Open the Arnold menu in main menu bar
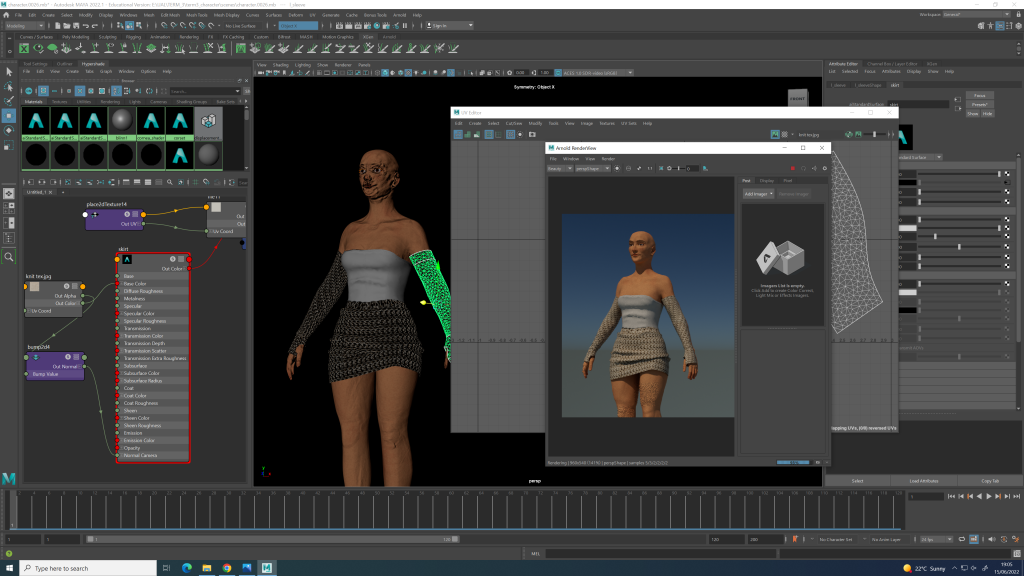This screenshot has width=1024, height=576. click(399, 15)
